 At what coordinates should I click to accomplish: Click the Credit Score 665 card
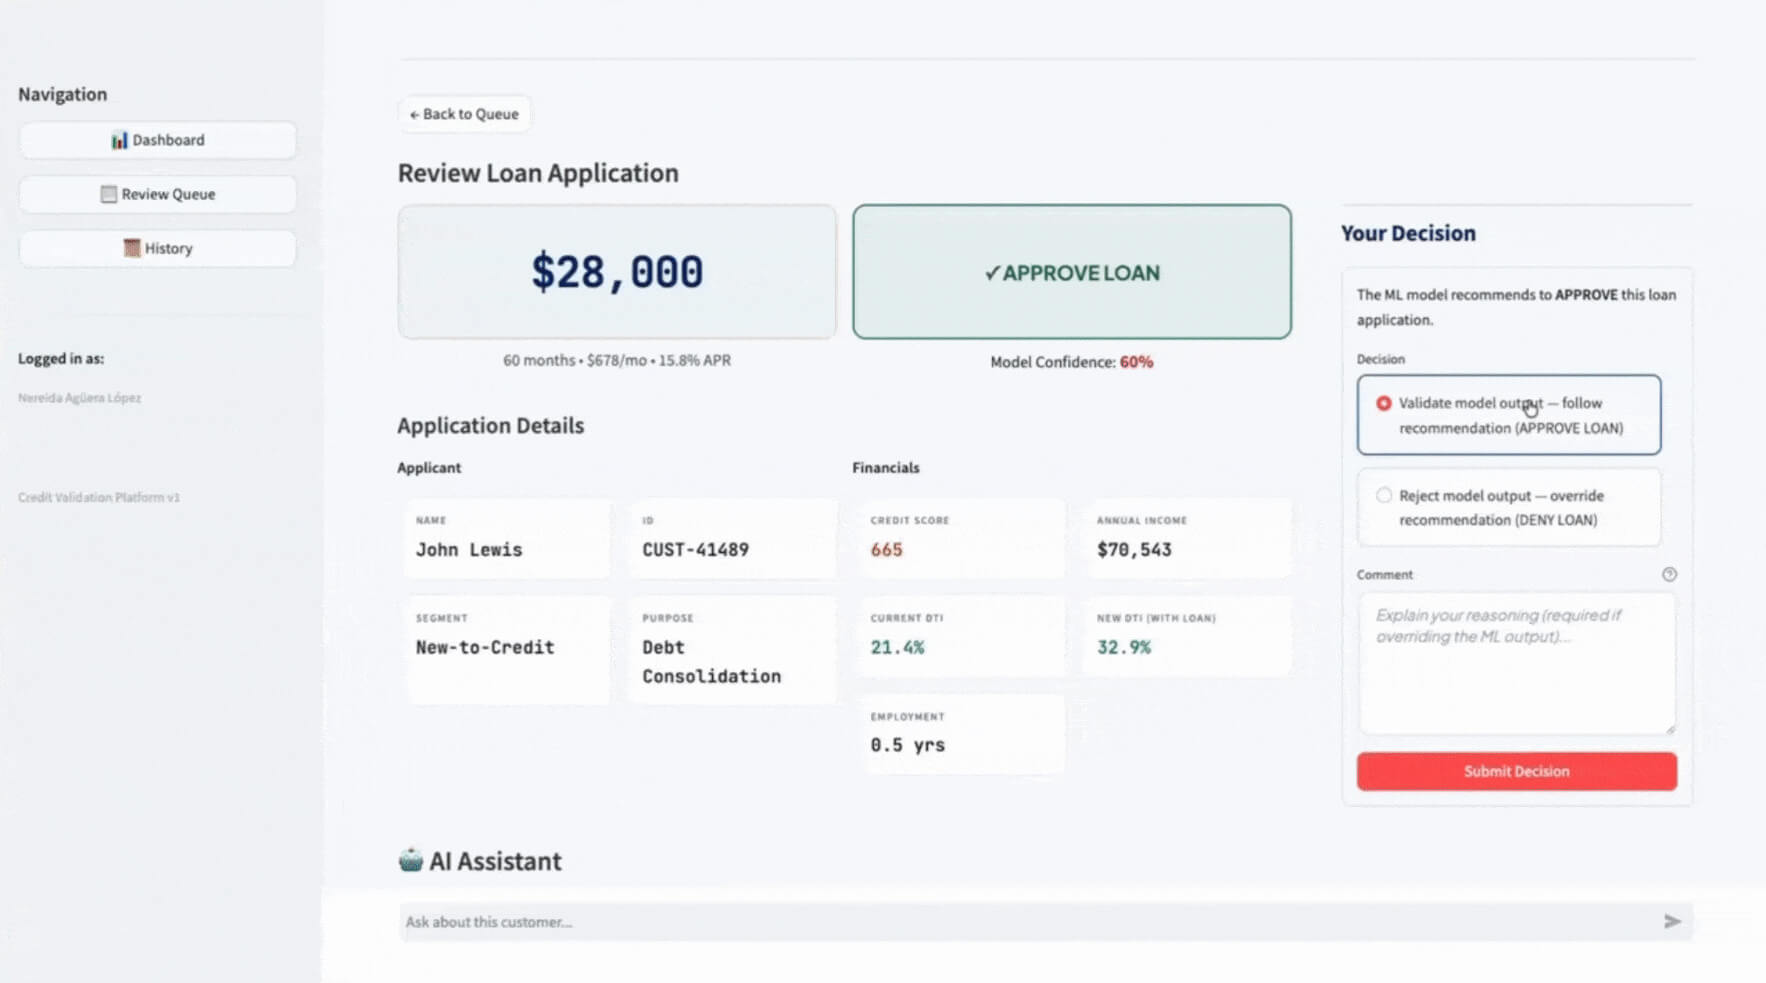tap(960, 538)
